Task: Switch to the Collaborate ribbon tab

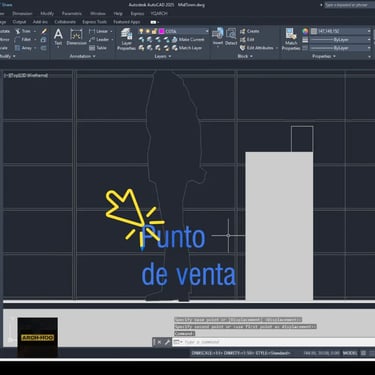Action: (x=65, y=22)
